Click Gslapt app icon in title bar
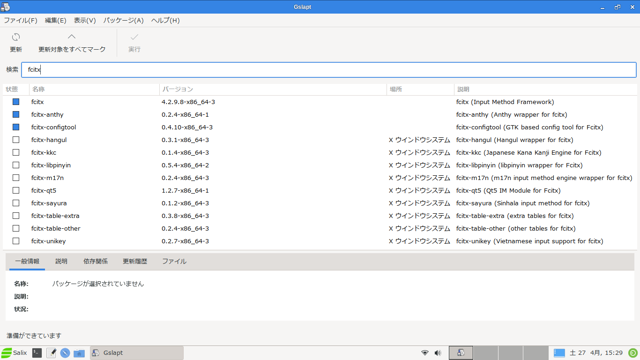640x360 pixels. 5,7
